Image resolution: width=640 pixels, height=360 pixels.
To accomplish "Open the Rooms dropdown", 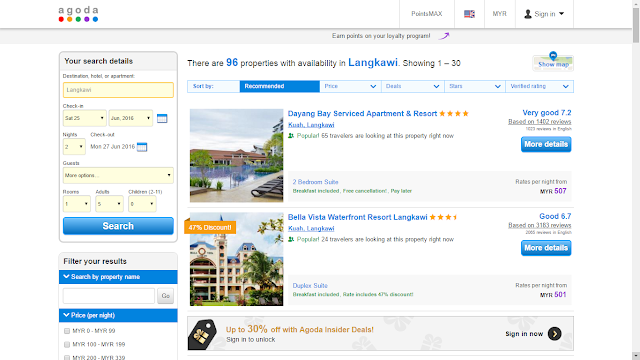I will tap(76, 204).
